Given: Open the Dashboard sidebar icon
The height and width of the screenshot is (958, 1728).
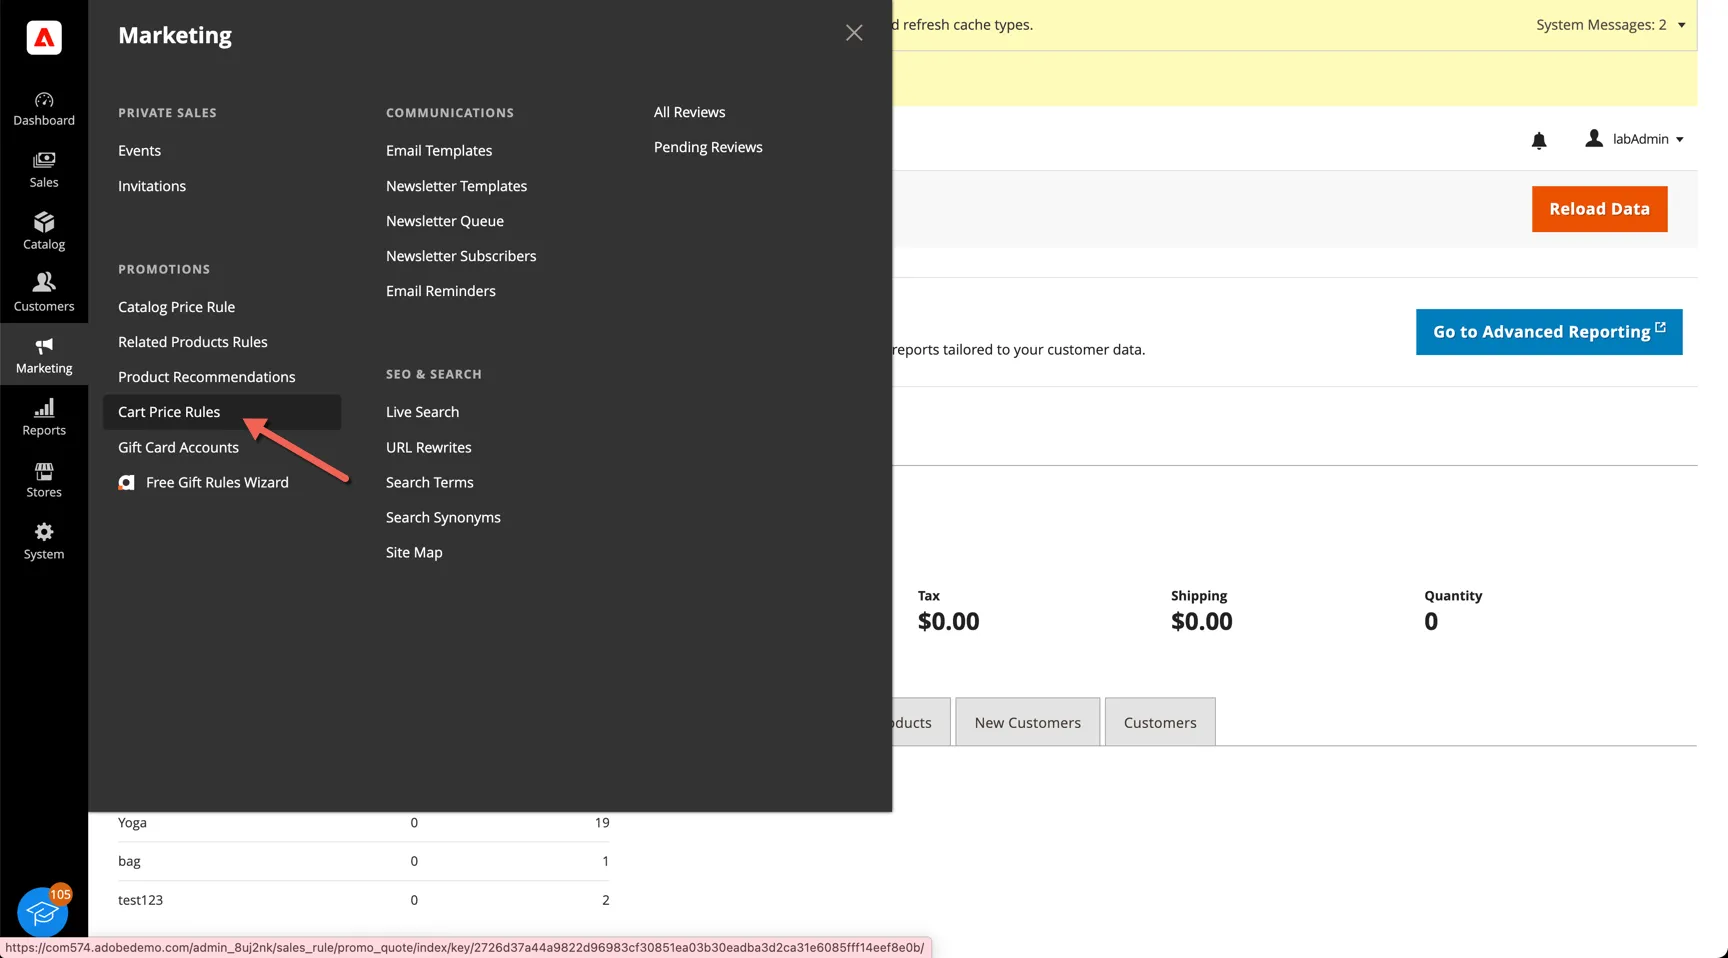Looking at the screenshot, I should coord(44,109).
